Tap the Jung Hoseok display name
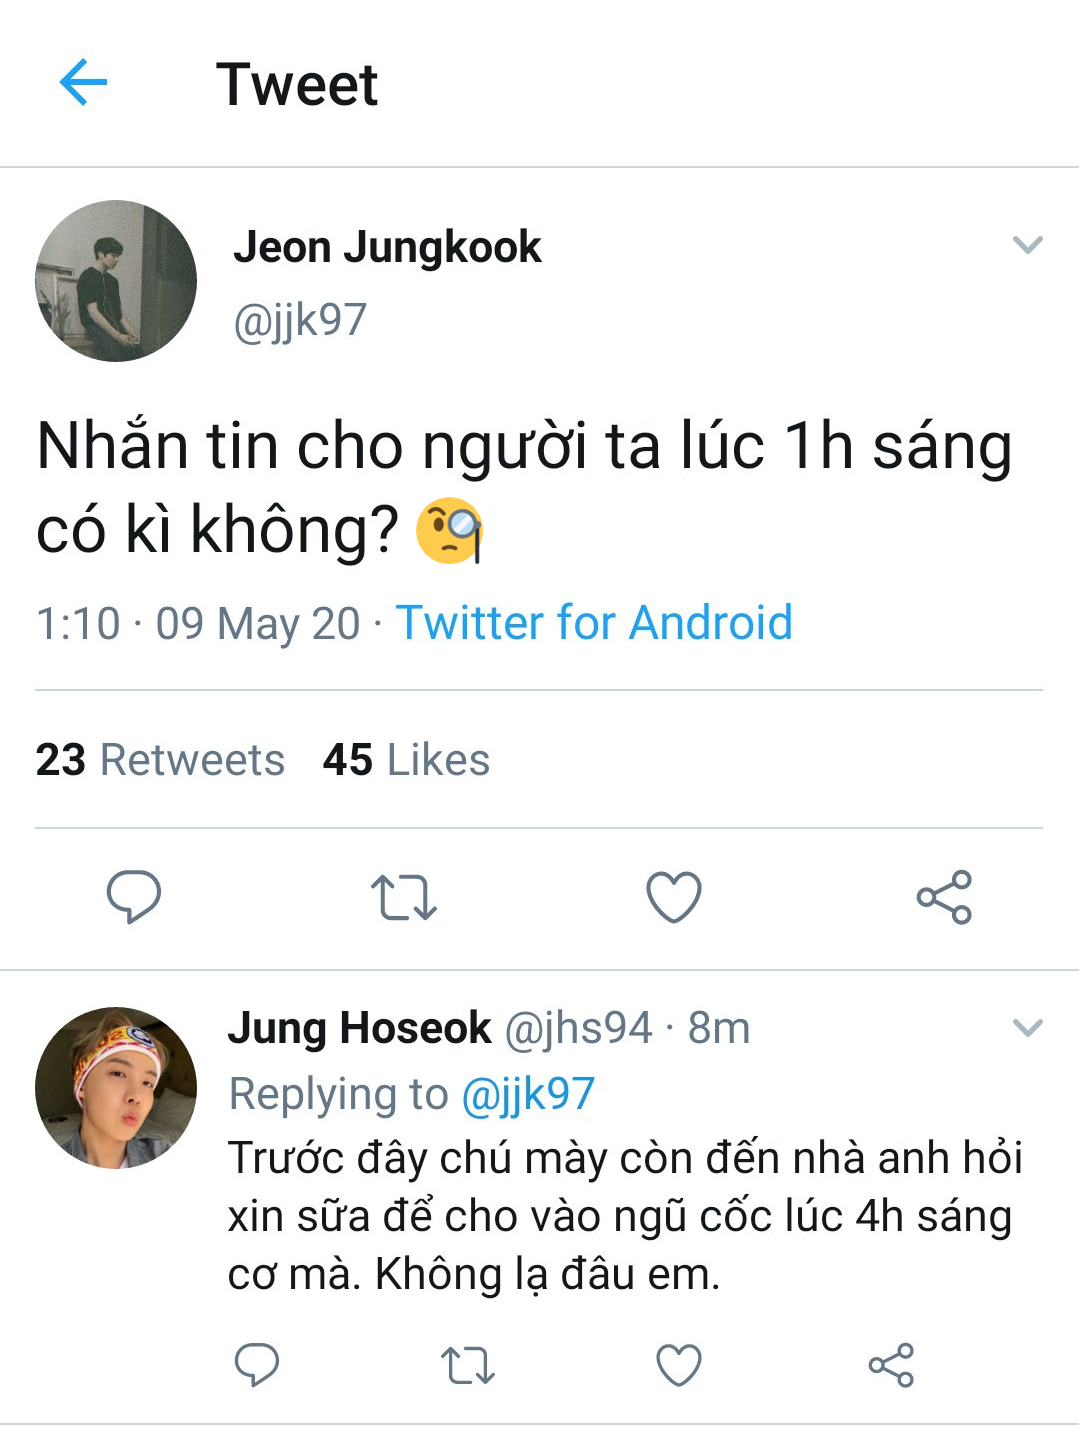 [360, 1028]
